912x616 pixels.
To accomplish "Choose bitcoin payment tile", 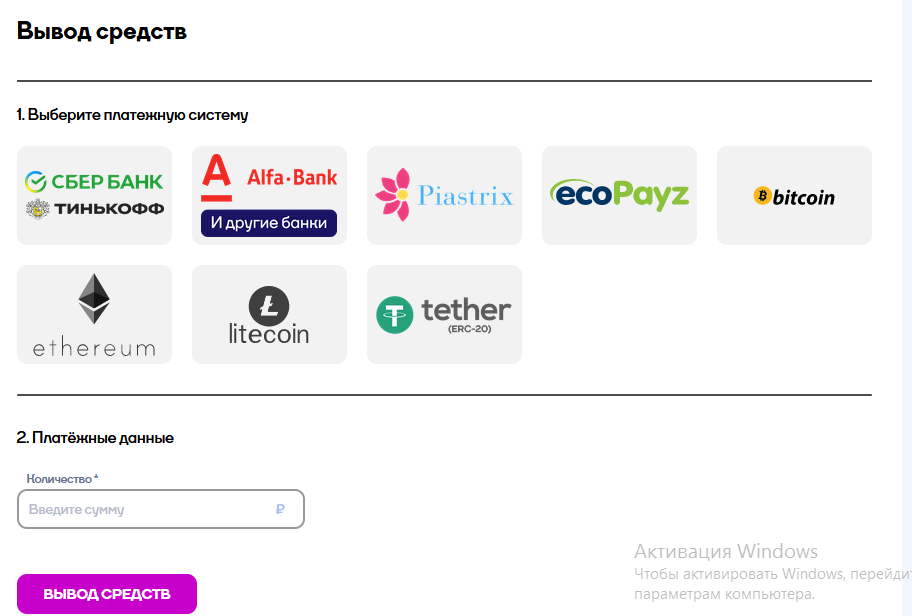I will tap(795, 195).
